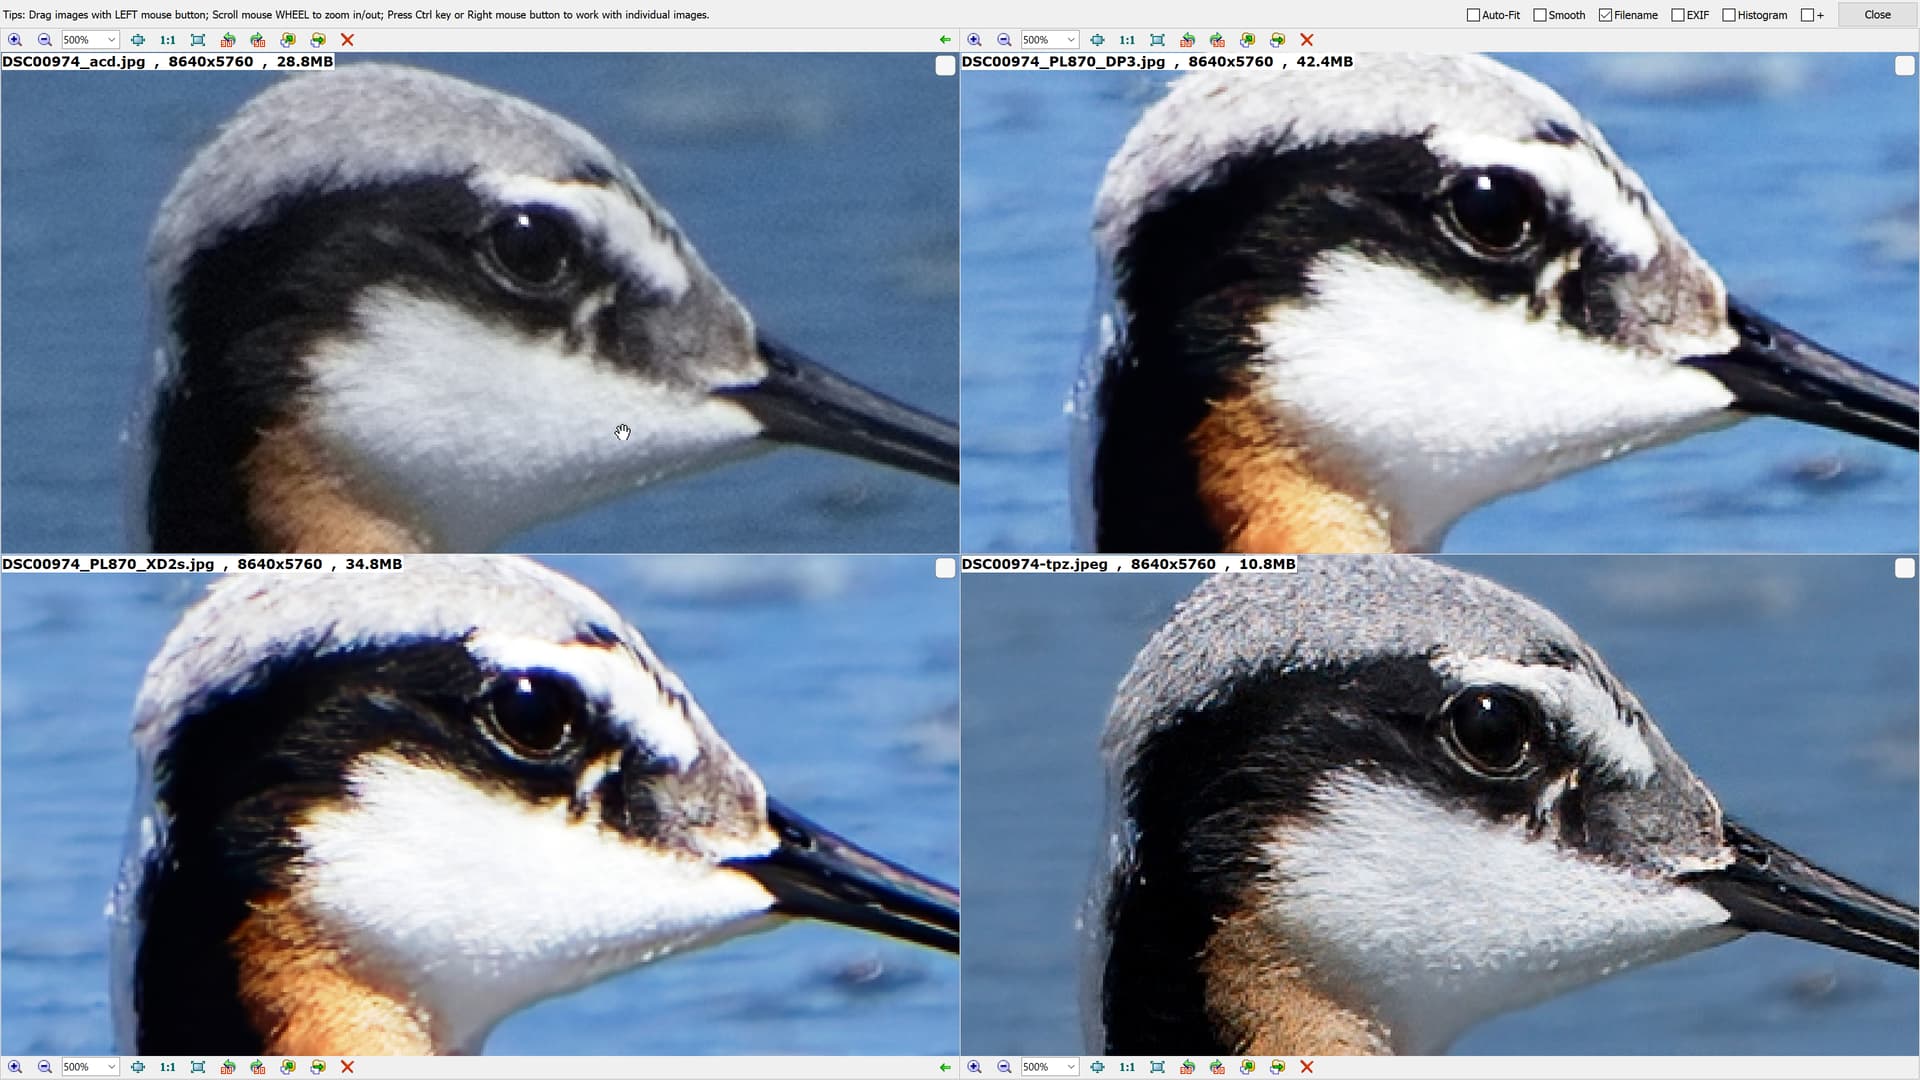Uncheck the Filename checkbox
The width and height of the screenshot is (1920, 1080).
tap(1605, 15)
